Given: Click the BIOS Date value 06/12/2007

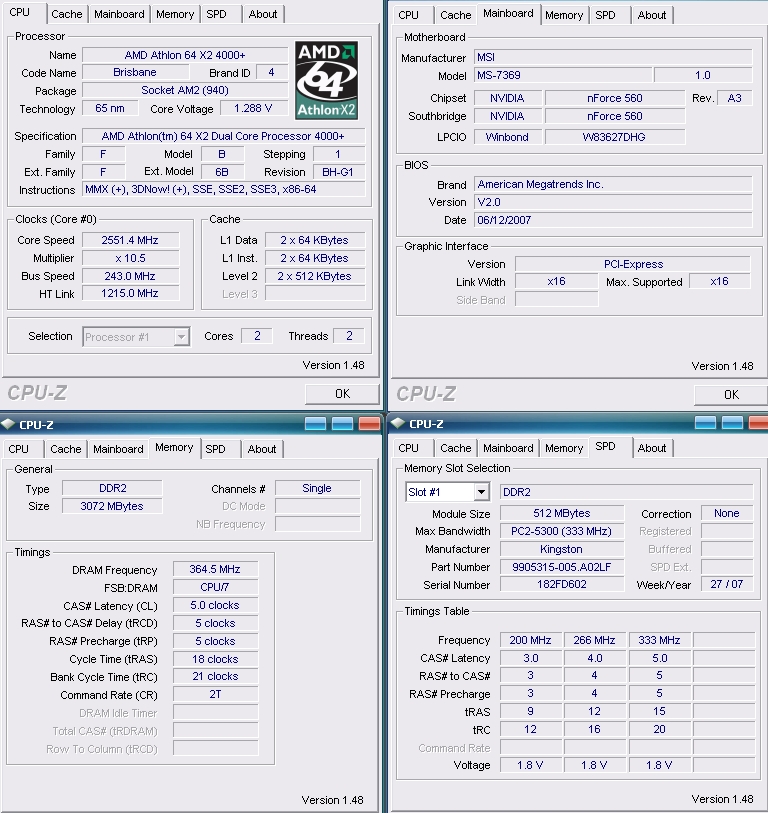Looking at the screenshot, I should (613, 220).
